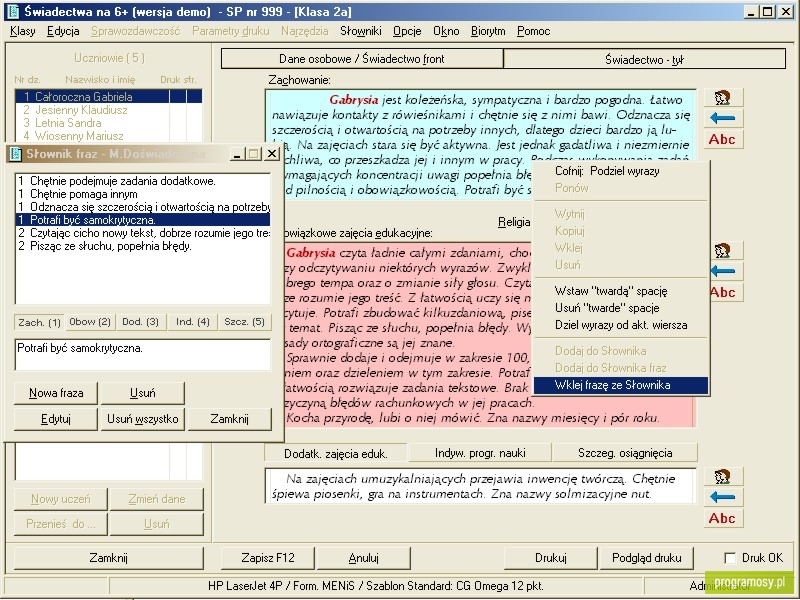Select student Całoroczna Gabriela in the list

point(108,96)
